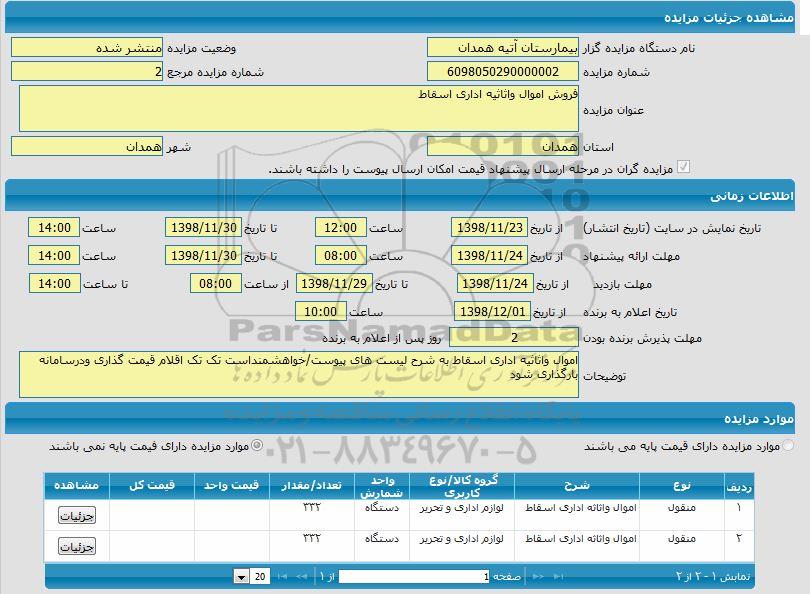Click the شهر field with همدان
The image size is (810, 594).
point(87,147)
